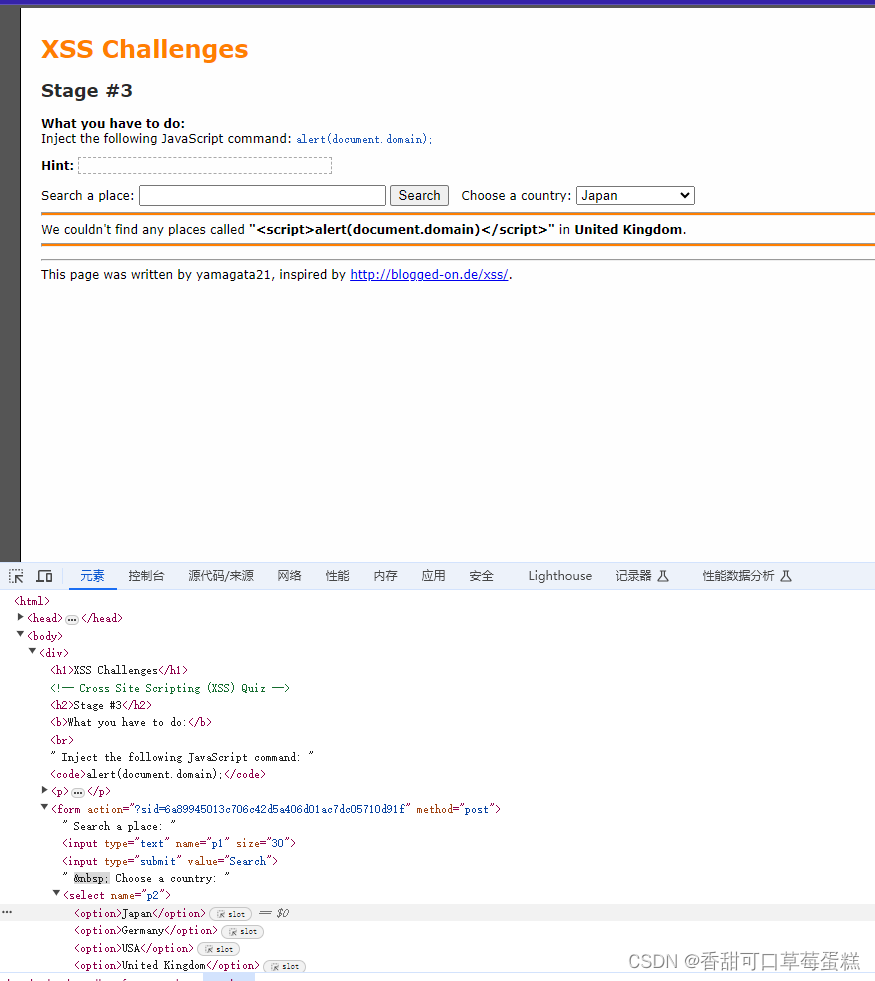
Task: Switch to the Lighthouse tab
Action: pyautogui.click(x=559, y=576)
